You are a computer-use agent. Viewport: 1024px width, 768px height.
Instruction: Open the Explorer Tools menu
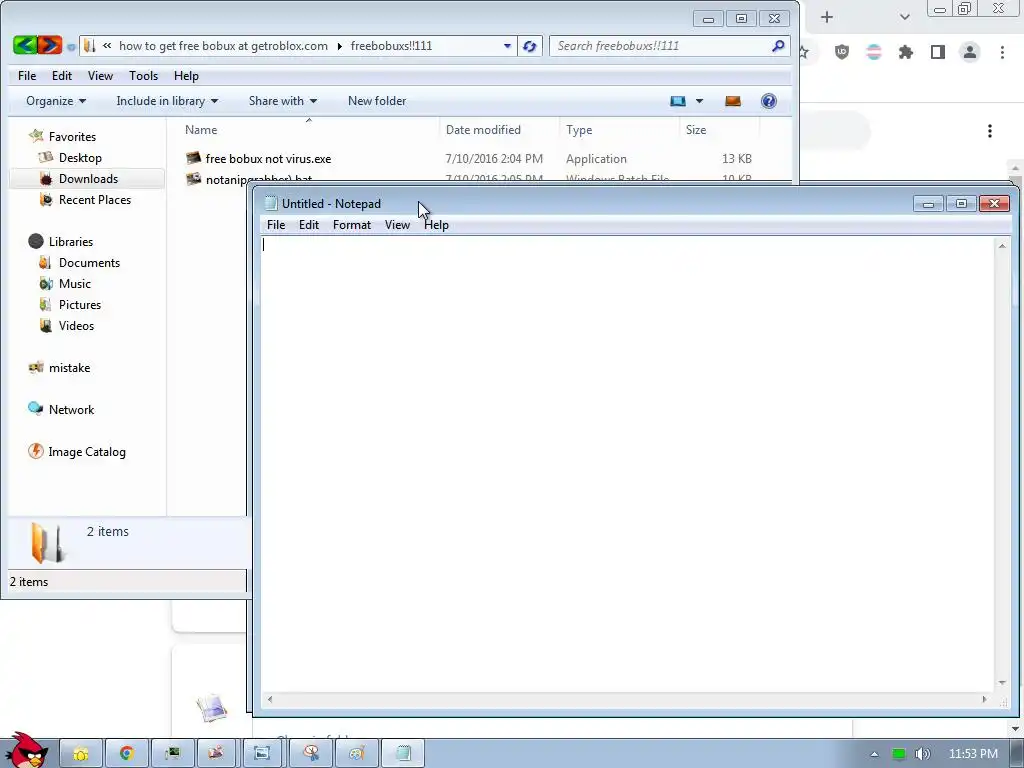144,76
